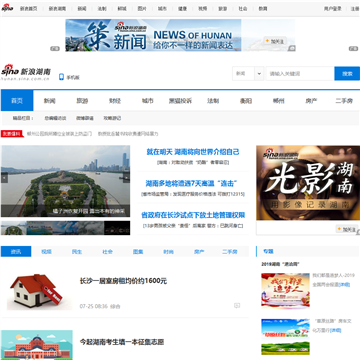Viewport: 360px width, 360px height.
Task: Open 法制 in main navigation bar
Action: [x=213, y=101]
